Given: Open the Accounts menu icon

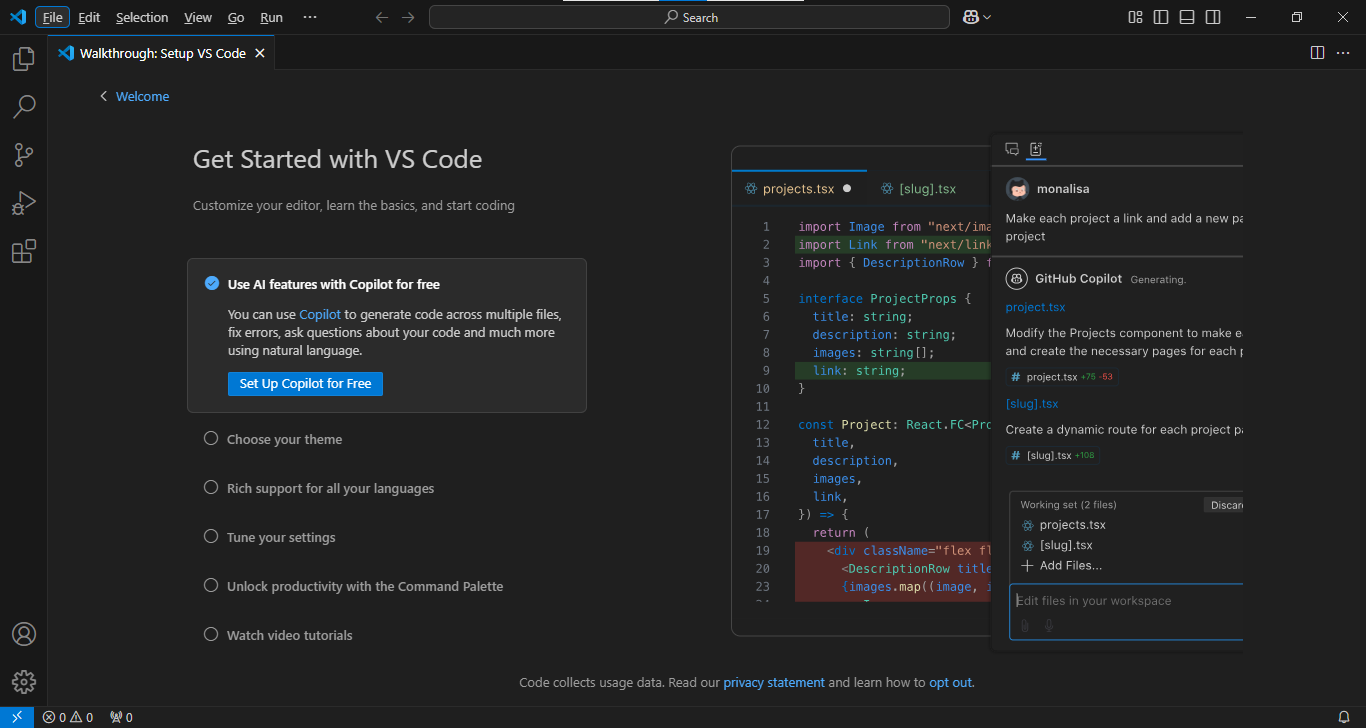Looking at the screenshot, I should point(23,634).
